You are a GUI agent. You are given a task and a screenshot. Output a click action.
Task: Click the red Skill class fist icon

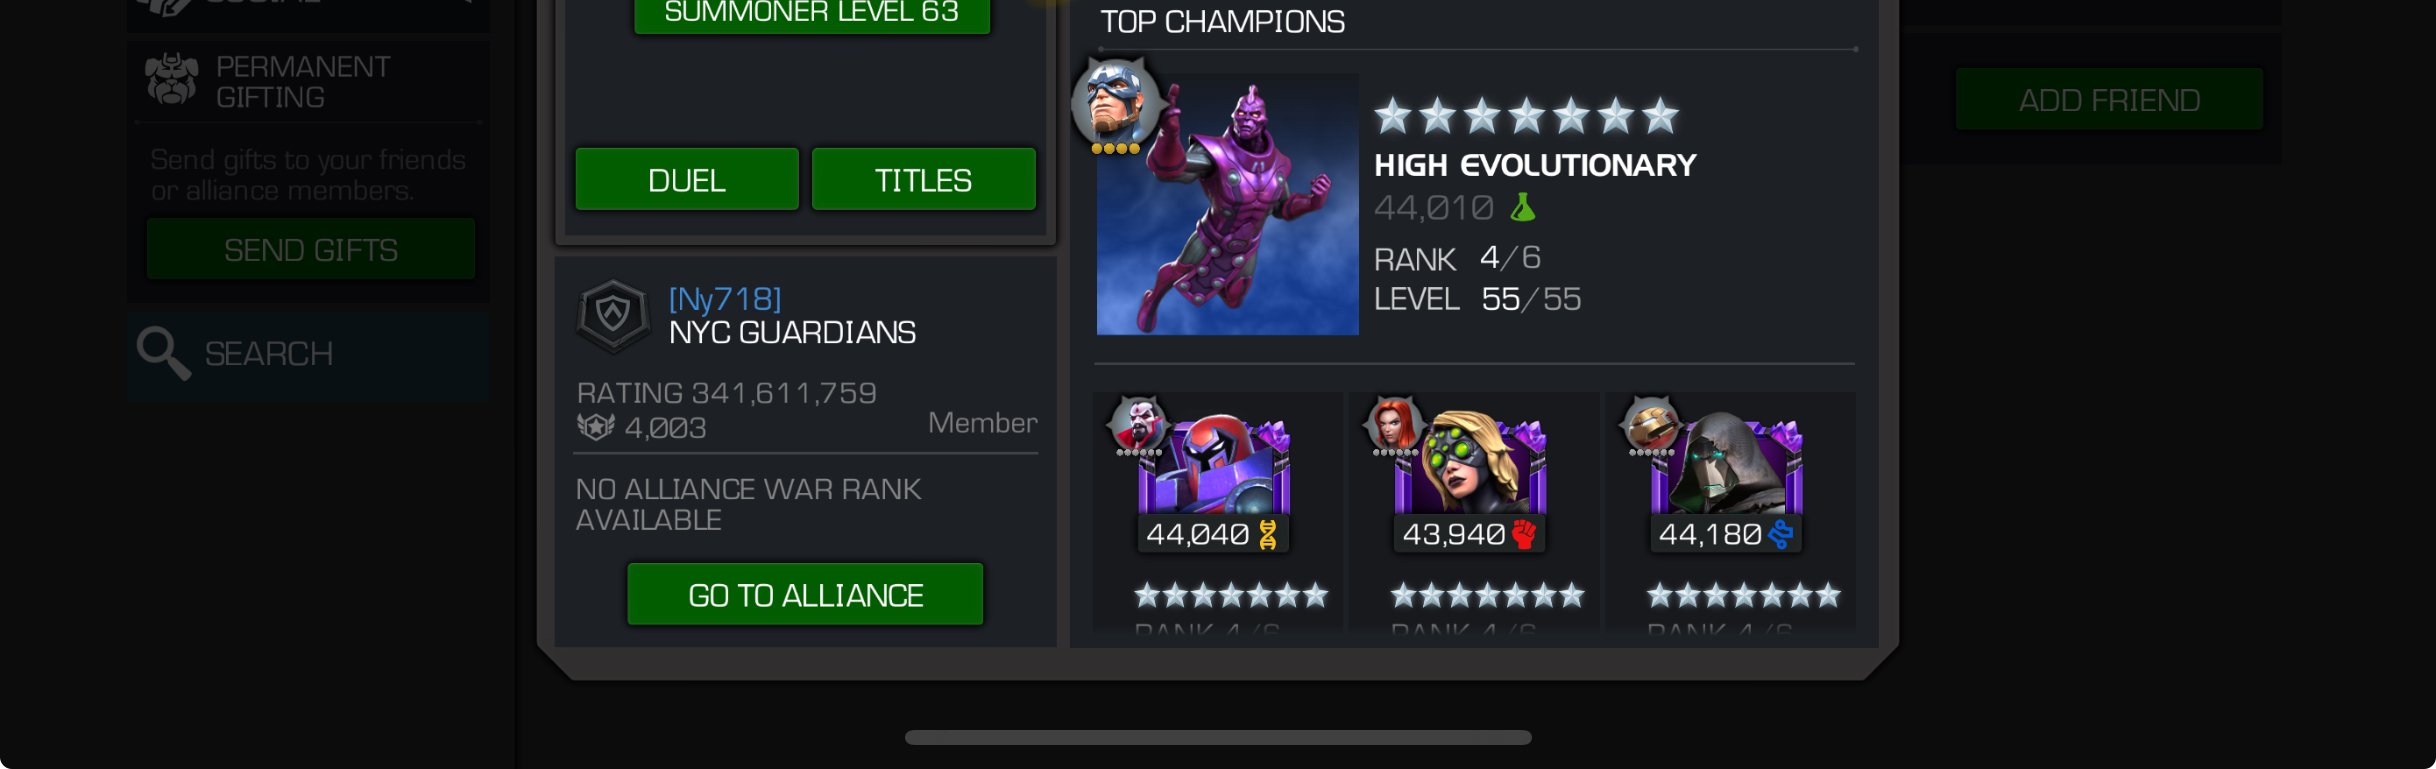[1524, 534]
